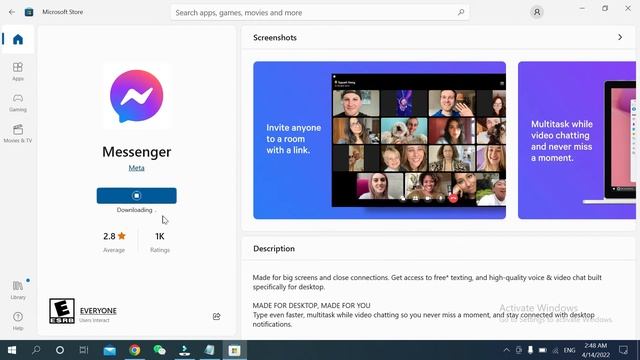Open the Apps section in sidebar
This screenshot has height=360, width=640.
click(18, 71)
